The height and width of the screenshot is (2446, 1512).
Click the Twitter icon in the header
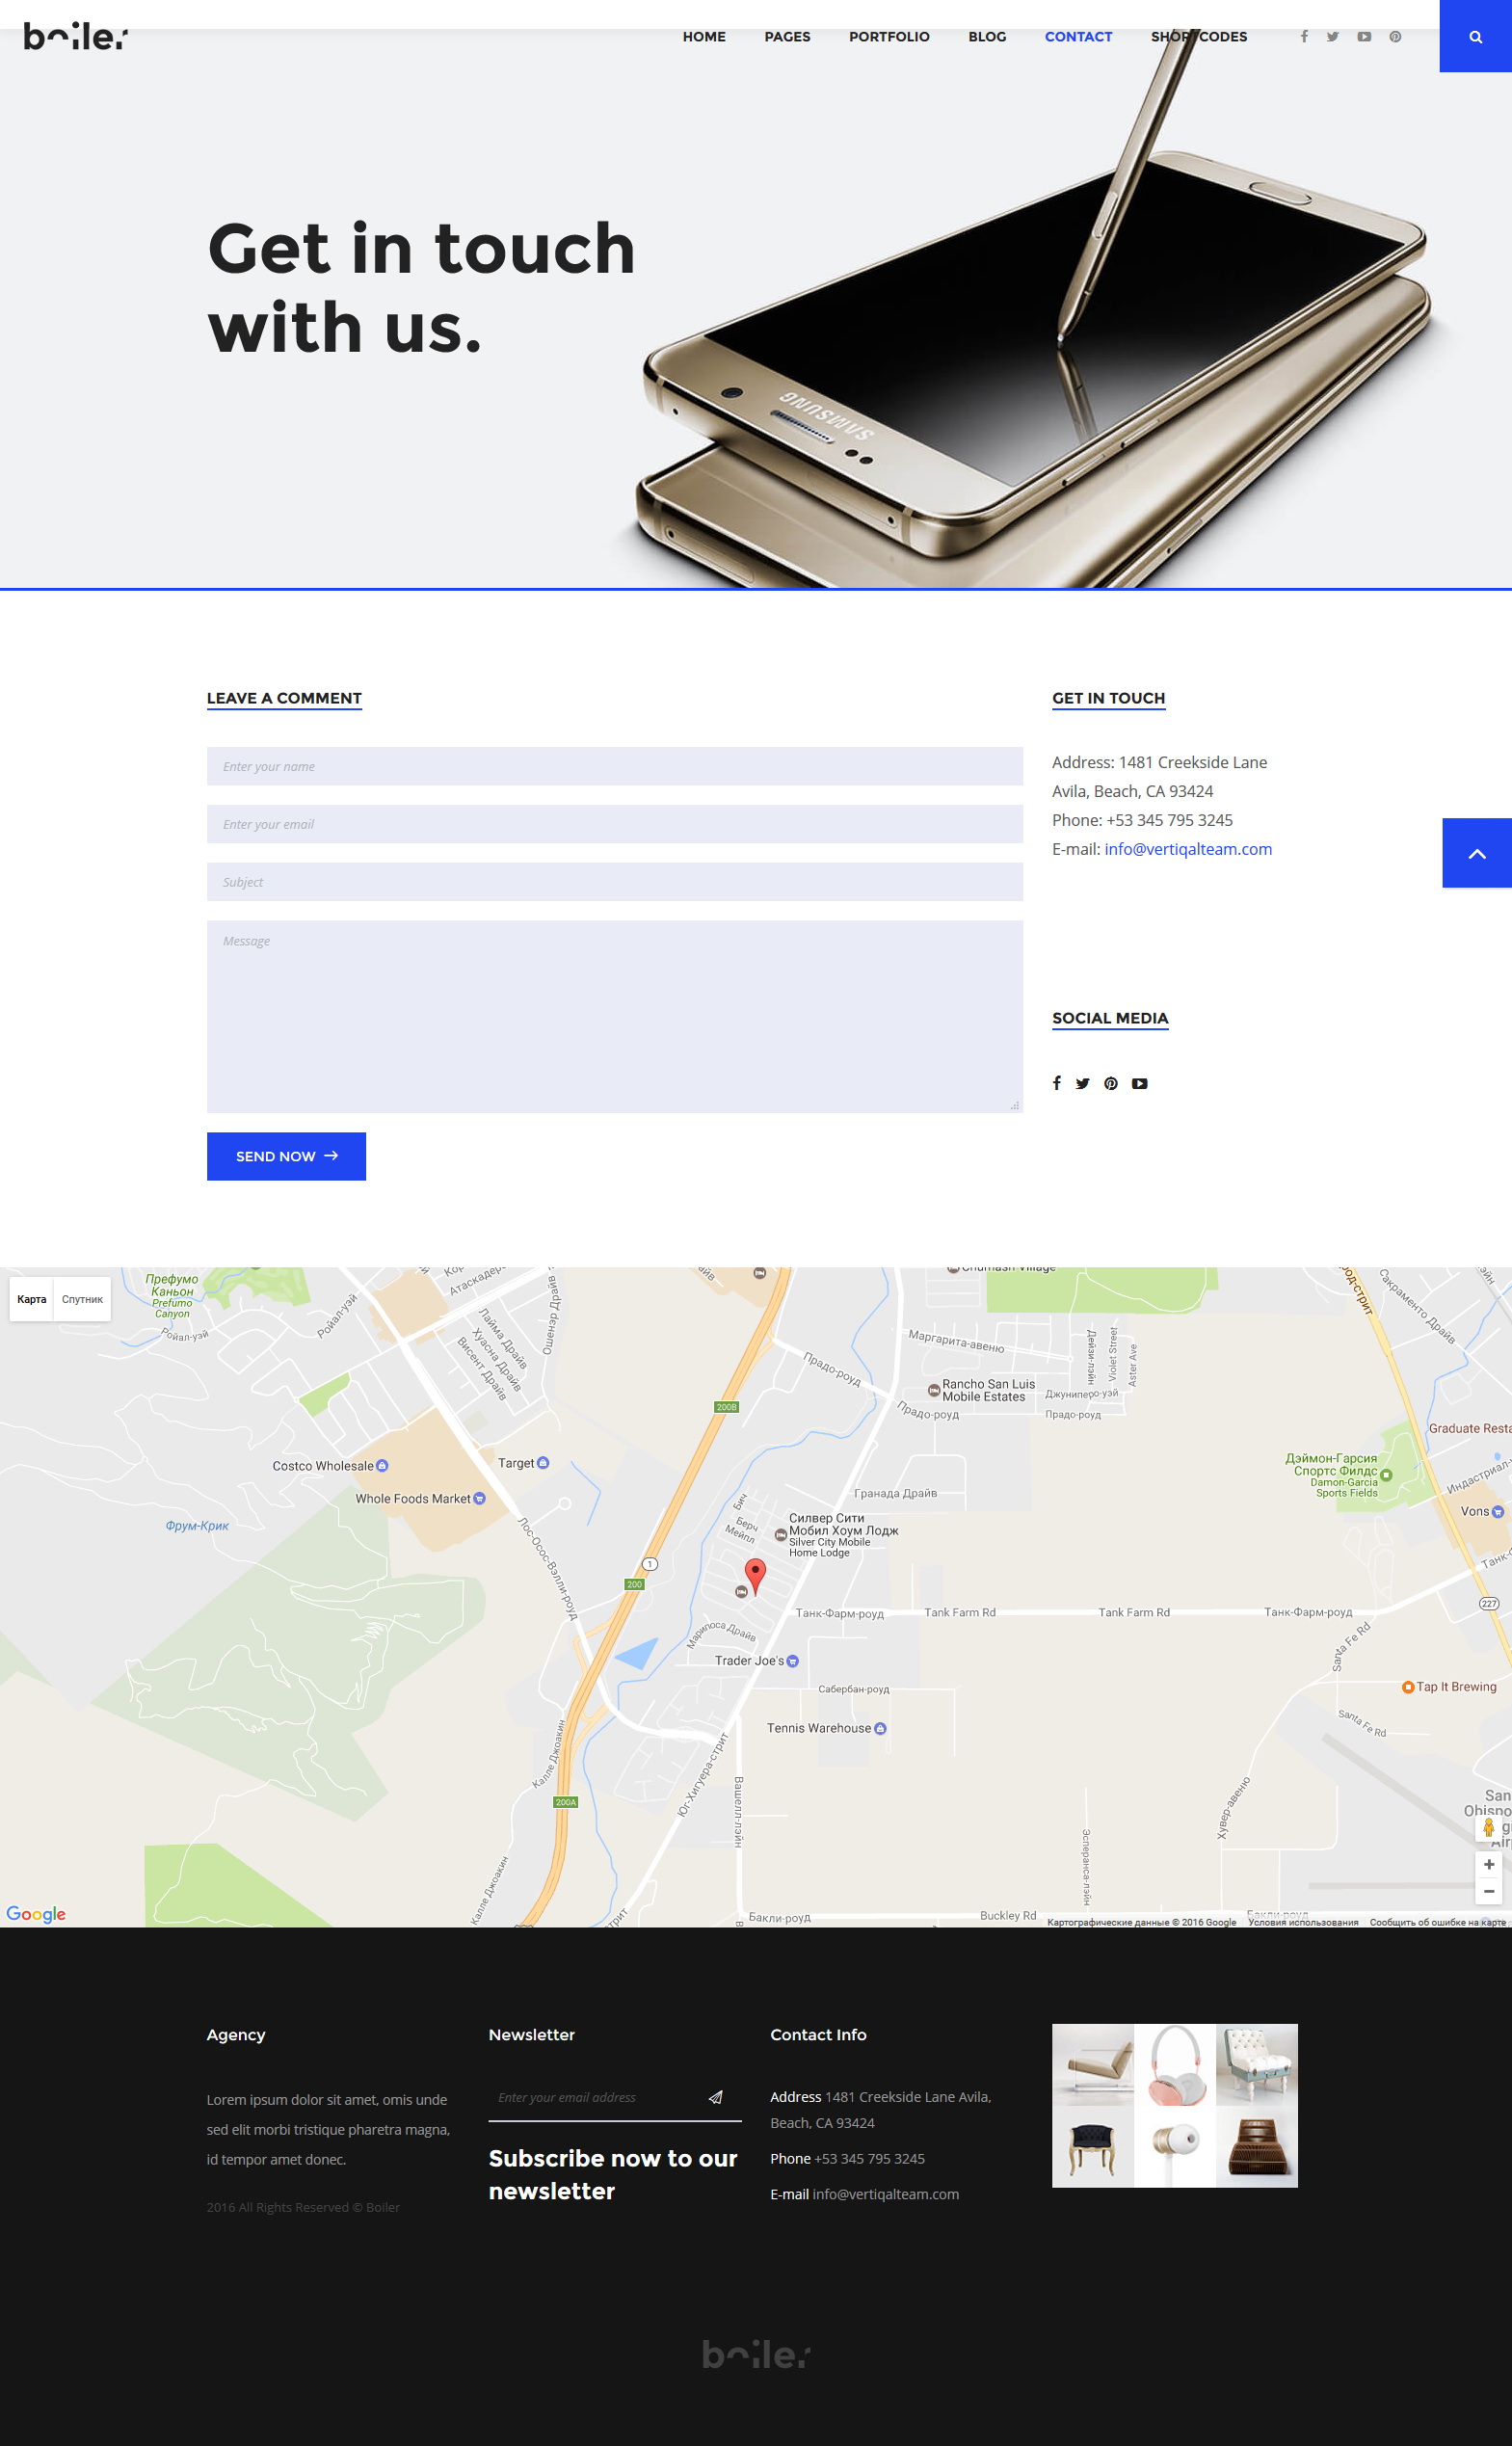coord(1333,37)
